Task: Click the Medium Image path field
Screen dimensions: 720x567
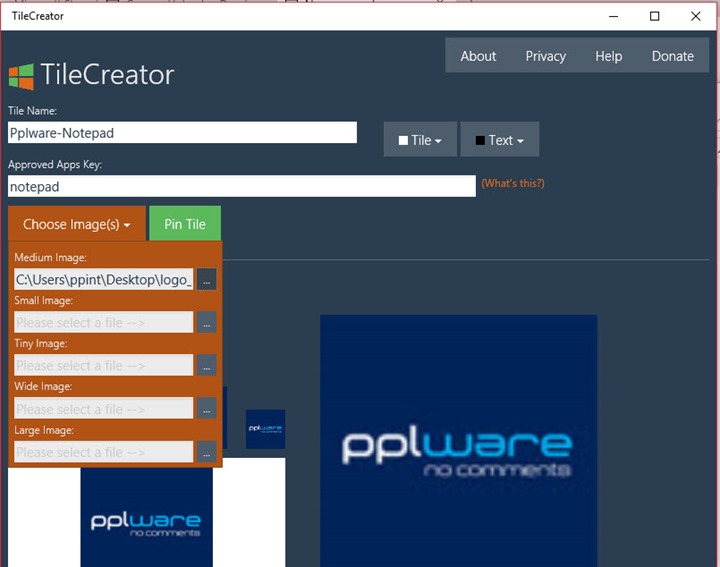Action: 103,279
